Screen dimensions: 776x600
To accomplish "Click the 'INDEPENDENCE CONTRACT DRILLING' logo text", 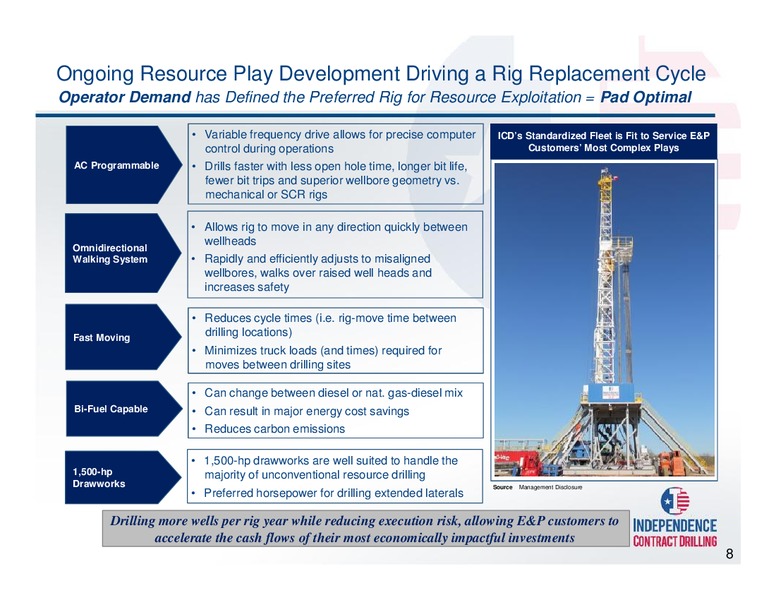I will [x=675, y=533].
